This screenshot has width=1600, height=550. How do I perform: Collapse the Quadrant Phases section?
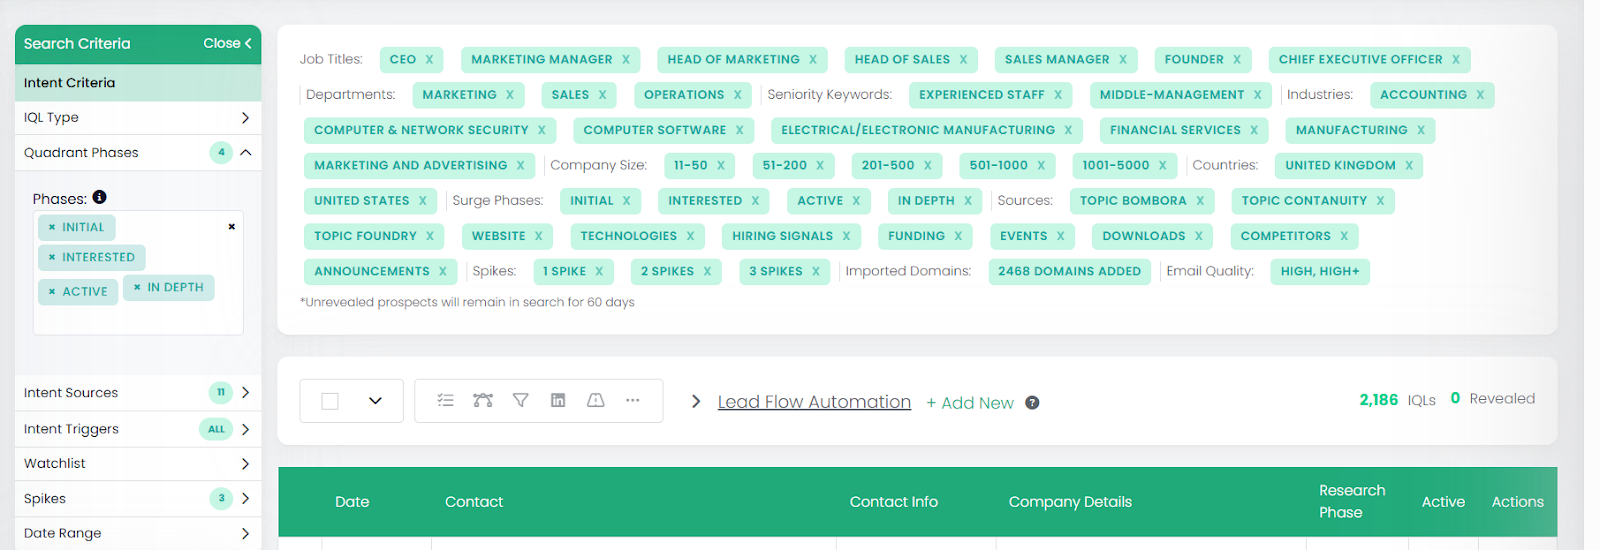point(245,153)
